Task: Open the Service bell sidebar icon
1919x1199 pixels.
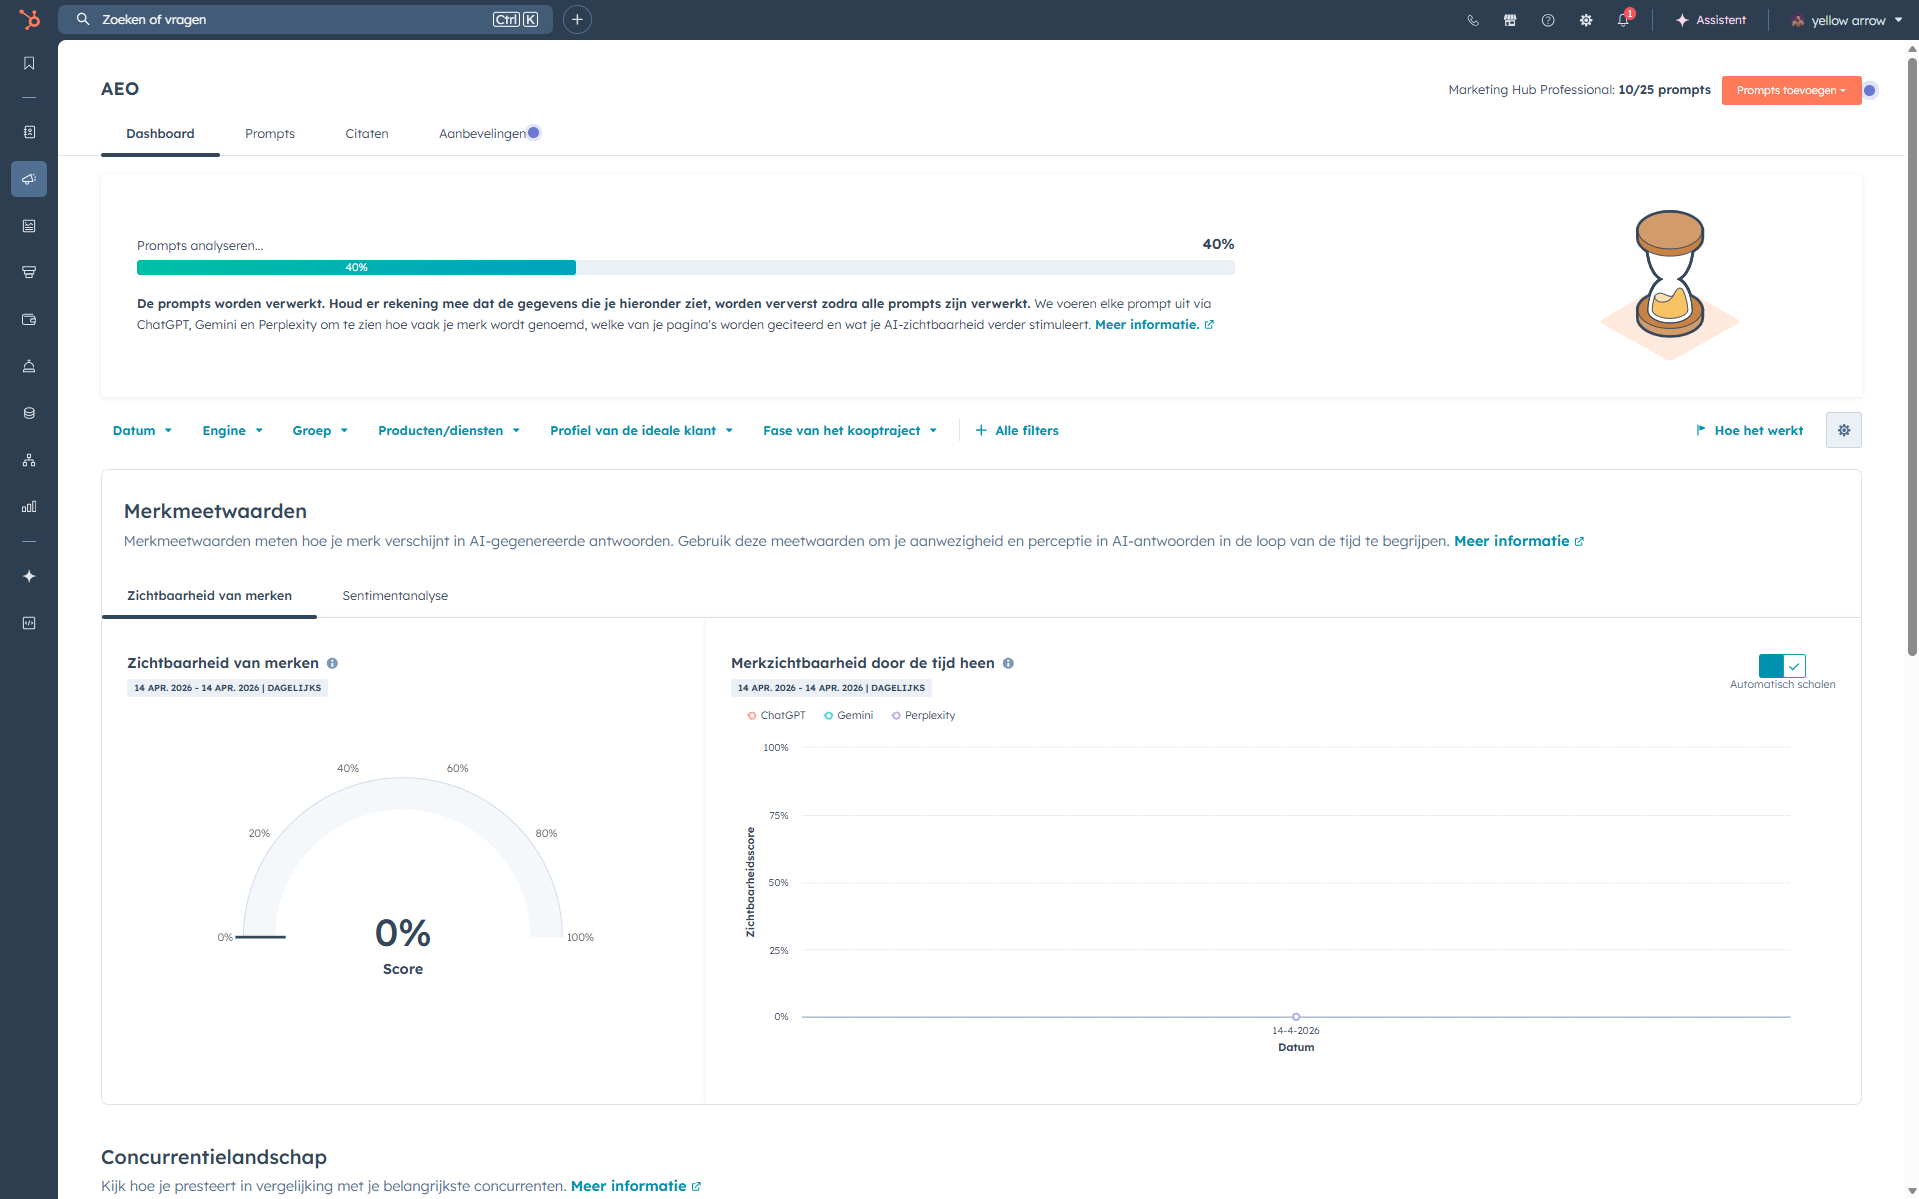Action: pos(29,366)
